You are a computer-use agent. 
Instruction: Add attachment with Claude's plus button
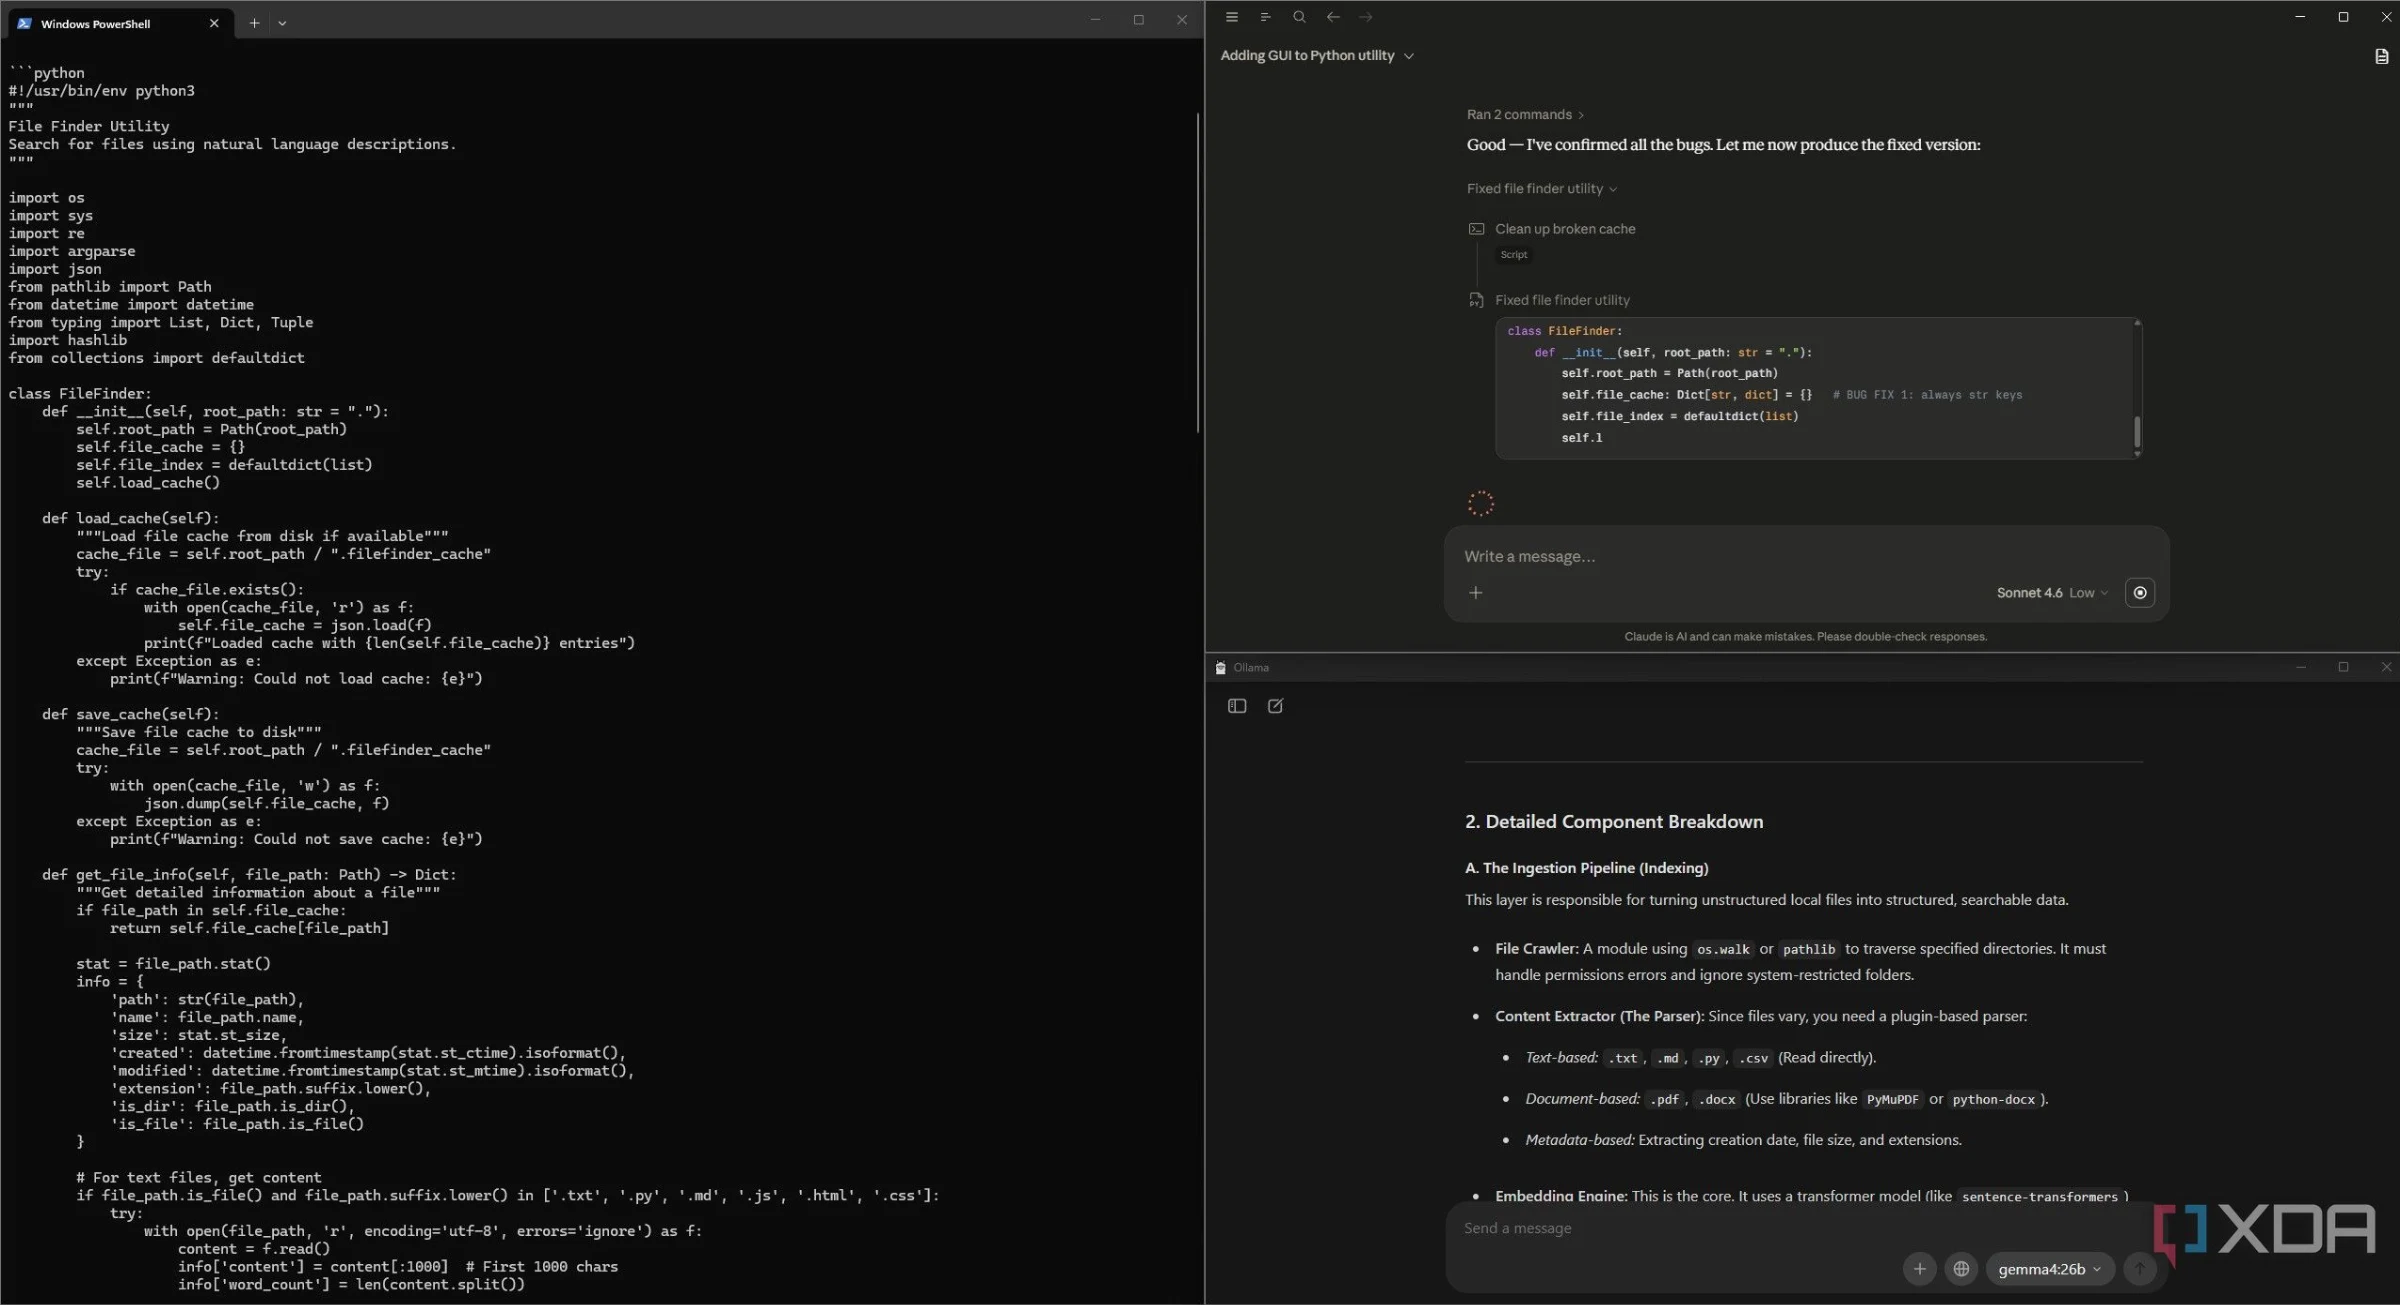(1475, 593)
